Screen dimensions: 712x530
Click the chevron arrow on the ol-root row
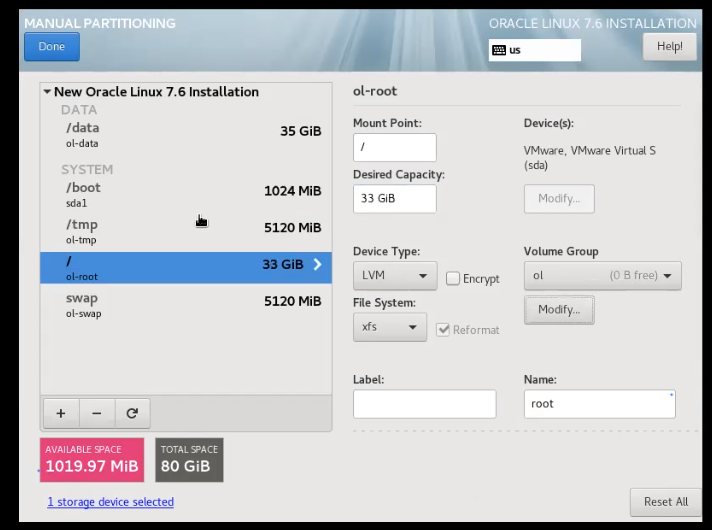pyautogui.click(x=317, y=264)
